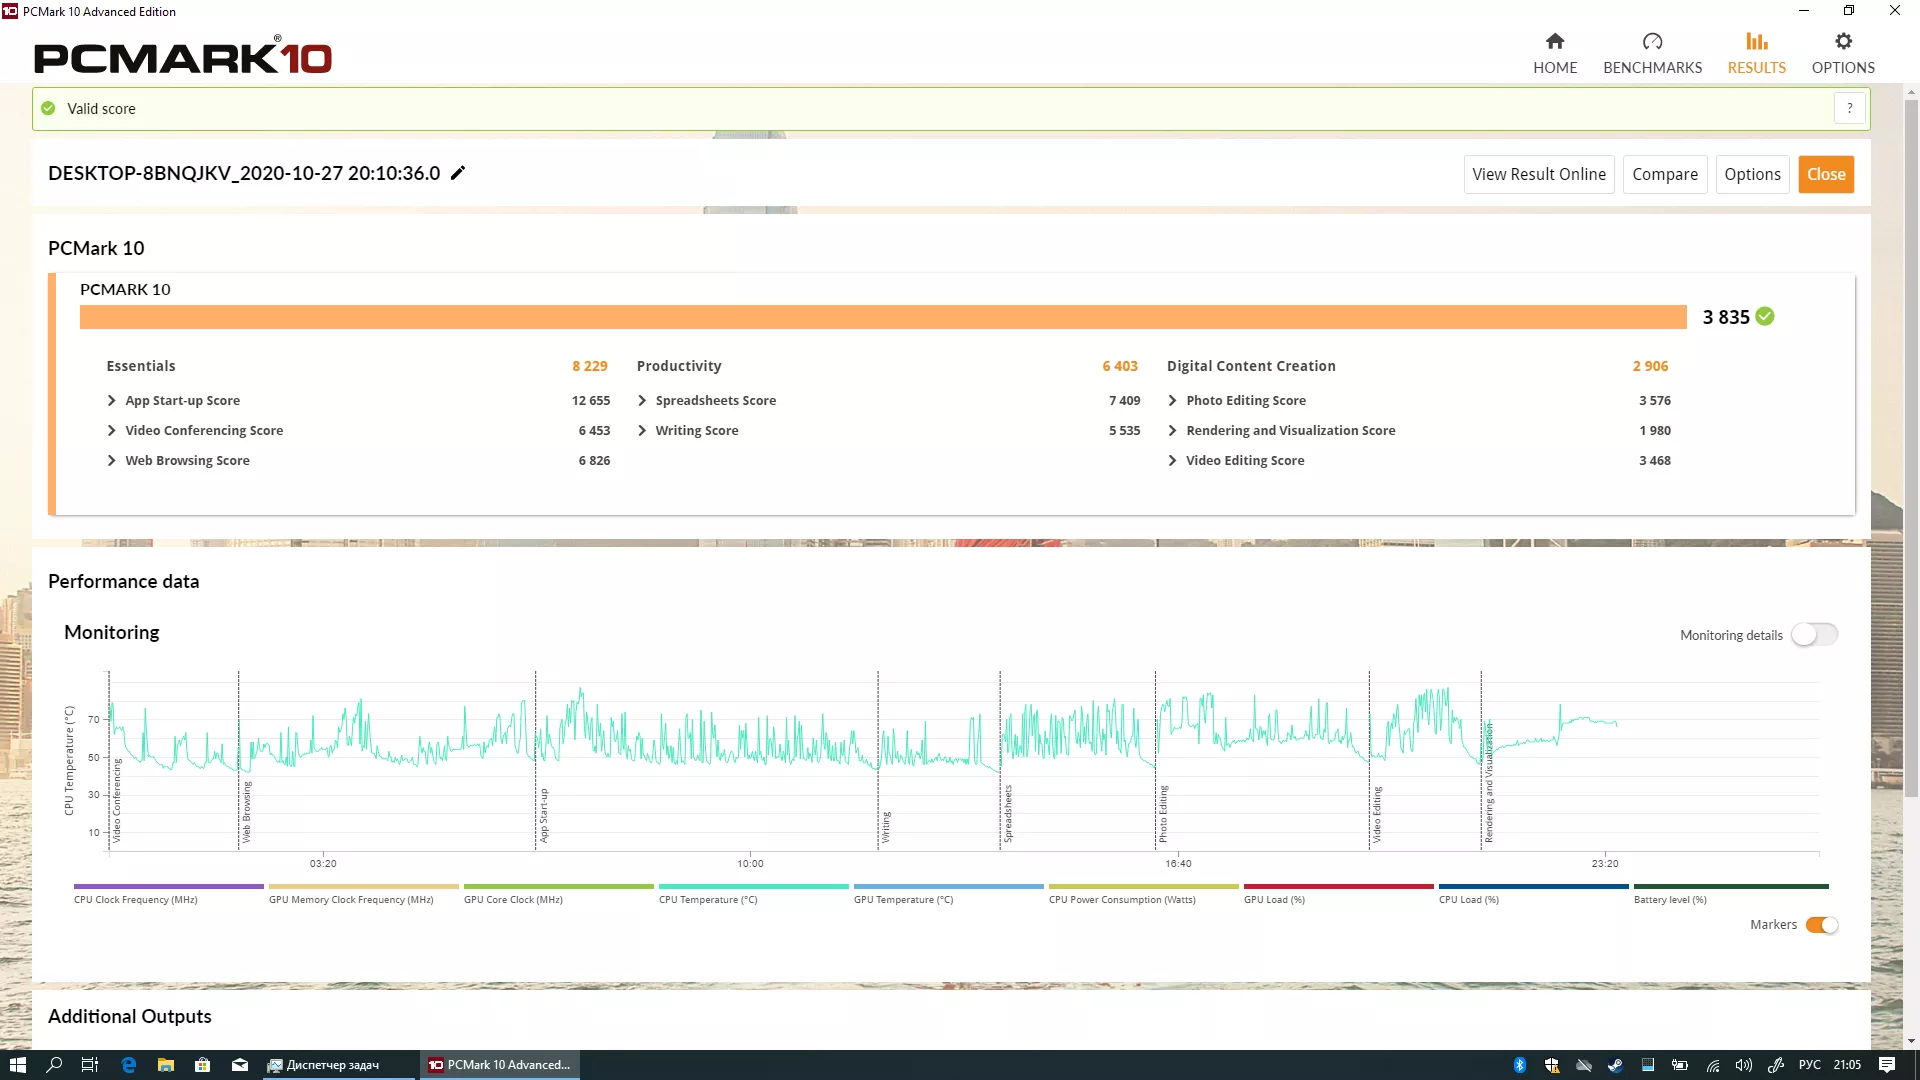Click the volume speaker tray icon
The image size is (1920, 1080).
click(x=1744, y=1065)
